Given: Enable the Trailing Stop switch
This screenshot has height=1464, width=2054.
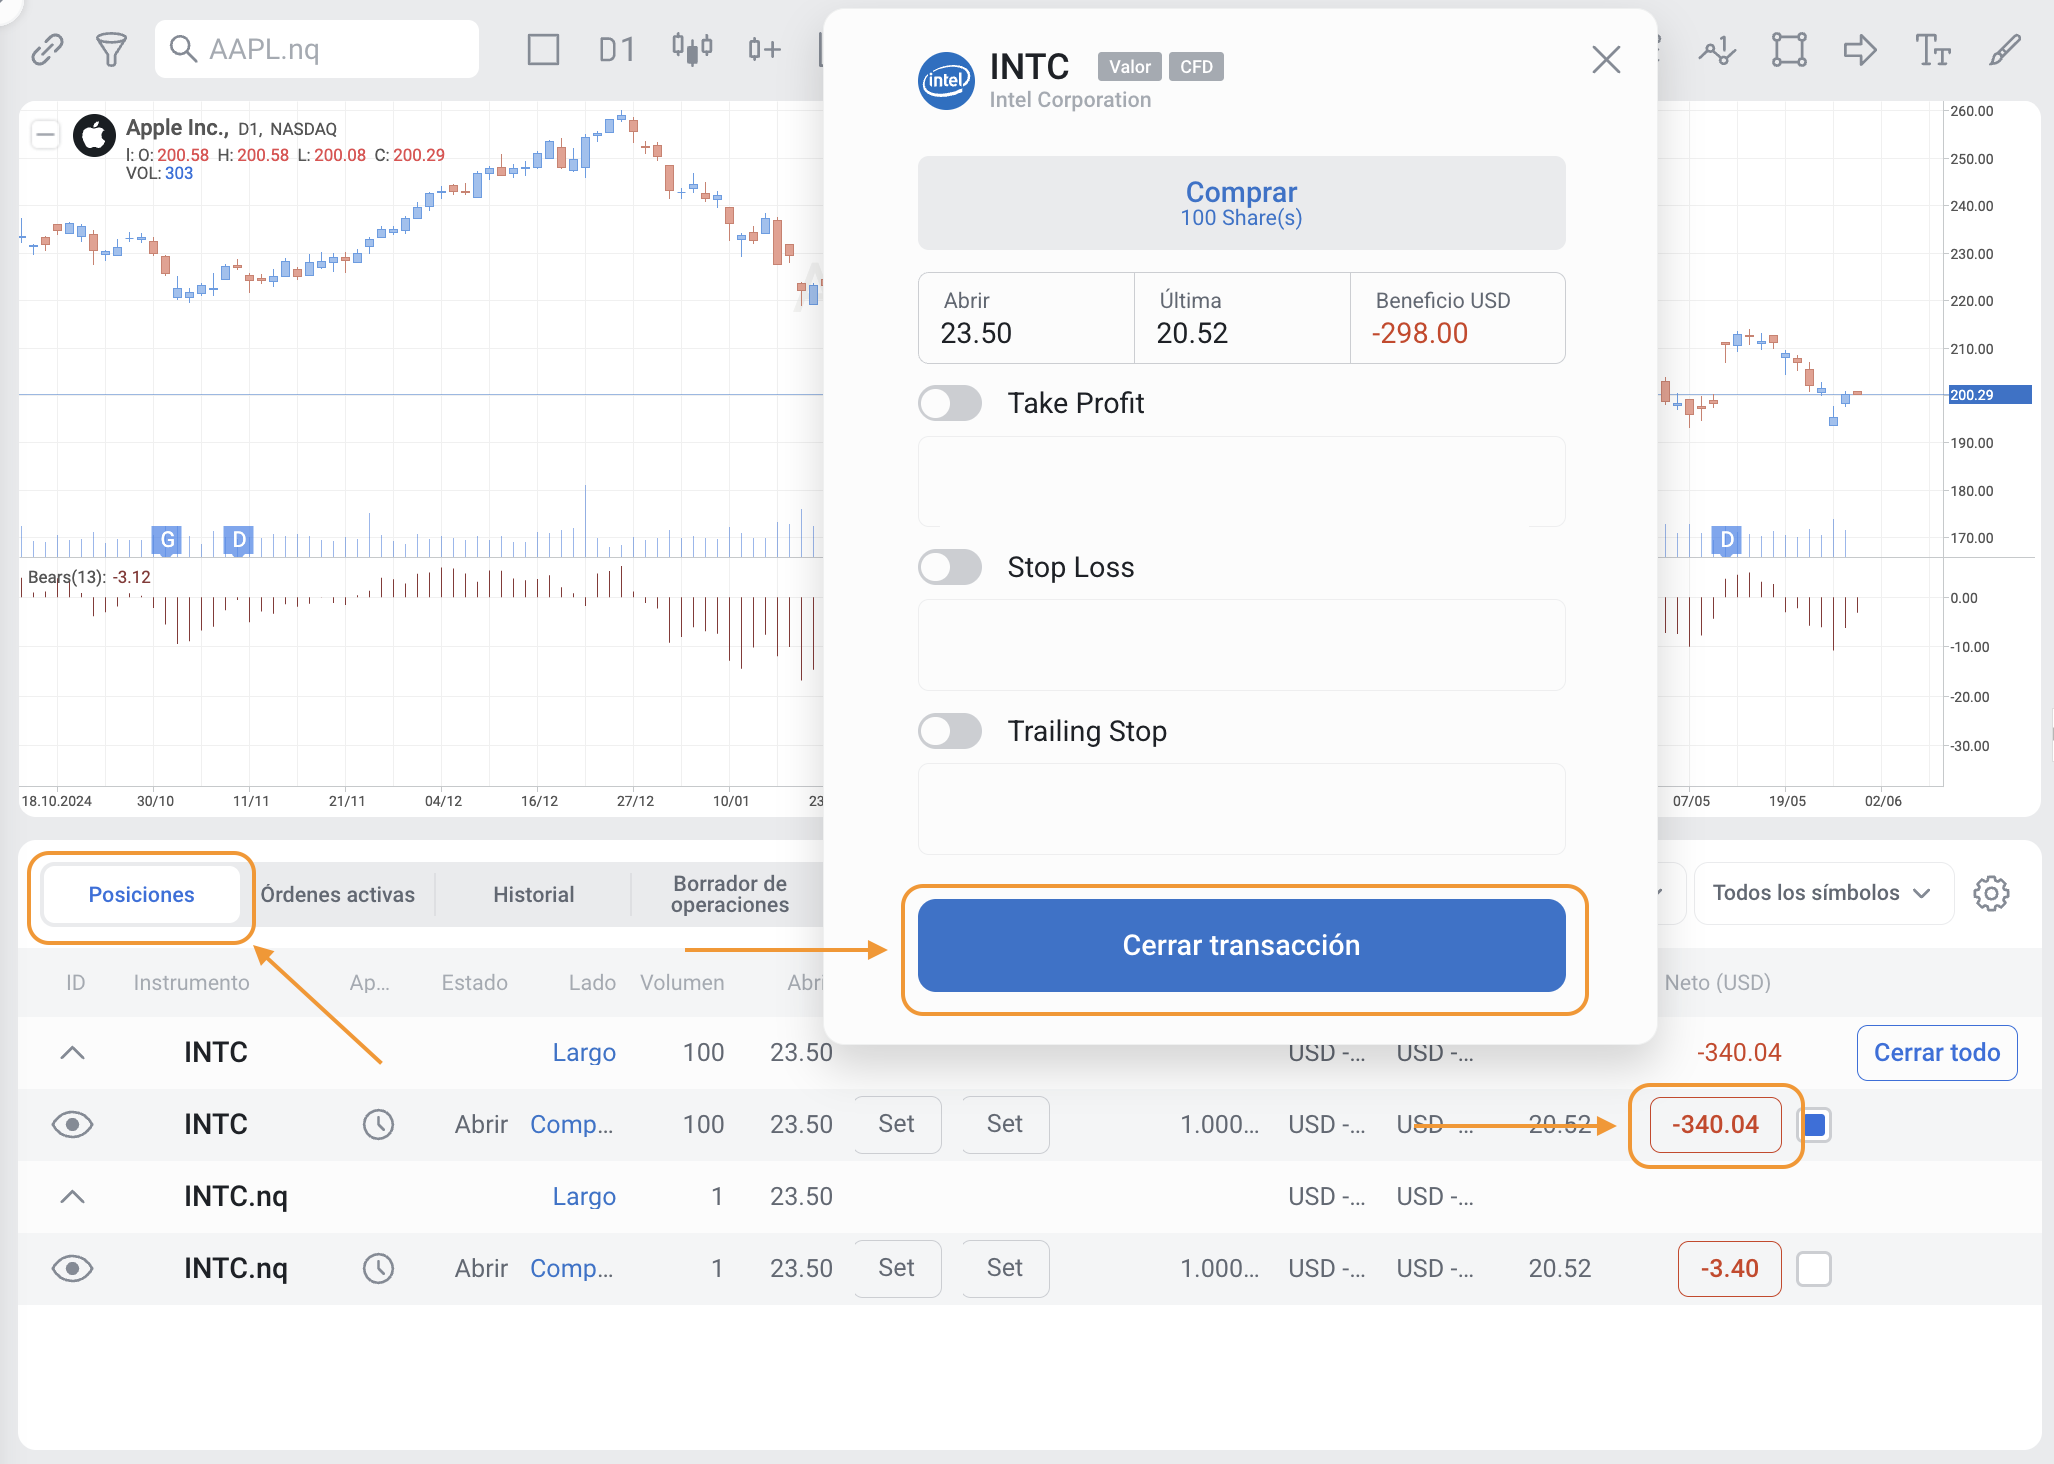Looking at the screenshot, I should [x=950, y=731].
